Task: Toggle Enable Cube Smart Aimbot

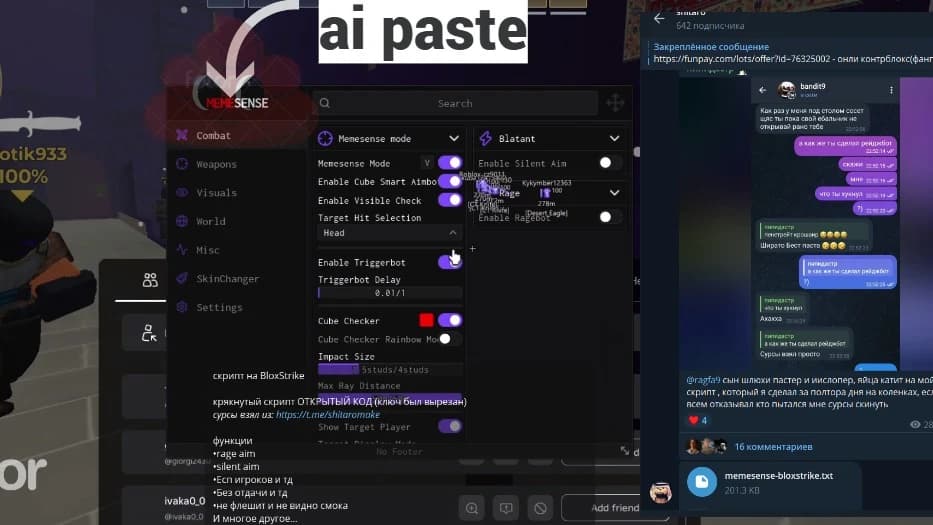Action: (451, 181)
